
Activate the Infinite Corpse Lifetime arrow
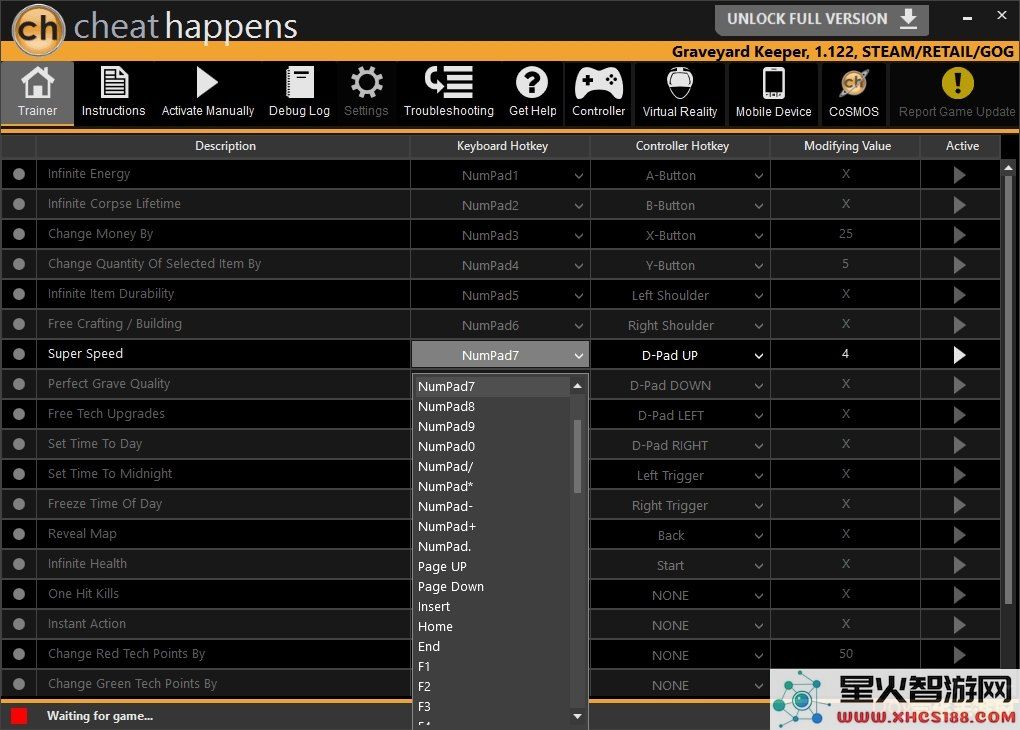[x=960, y=205]
